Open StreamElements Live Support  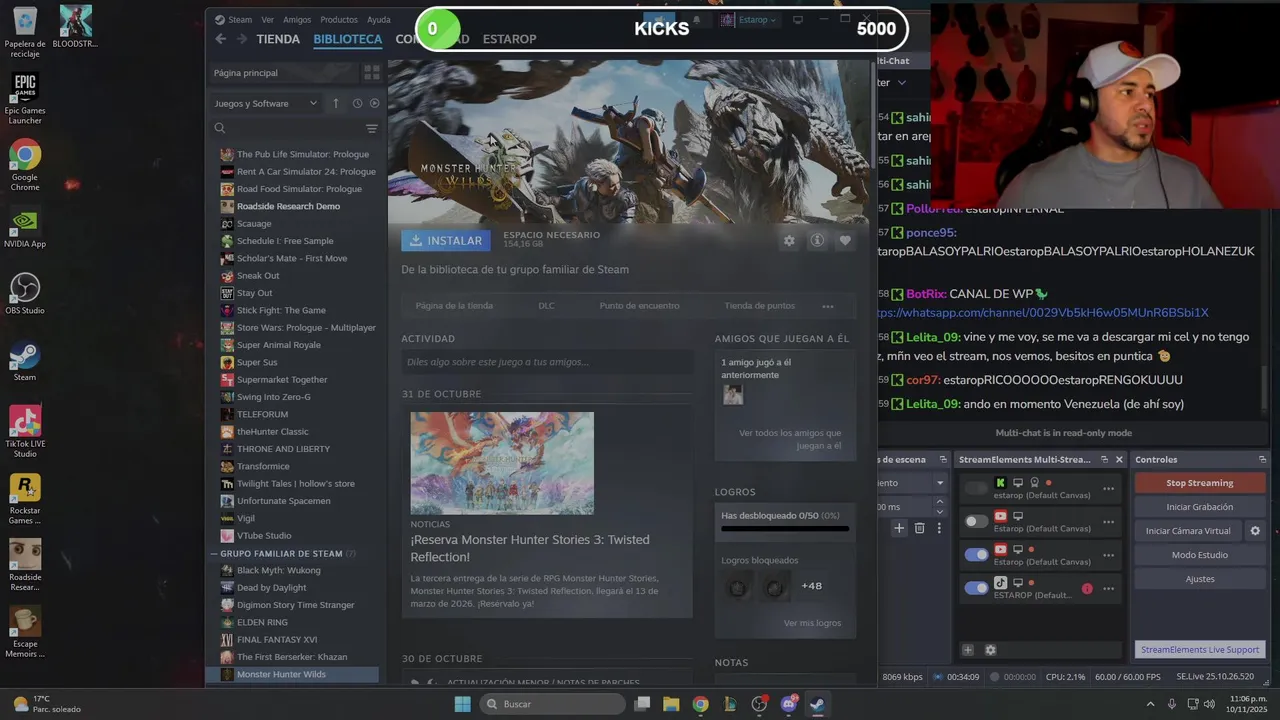(1200, 650)
